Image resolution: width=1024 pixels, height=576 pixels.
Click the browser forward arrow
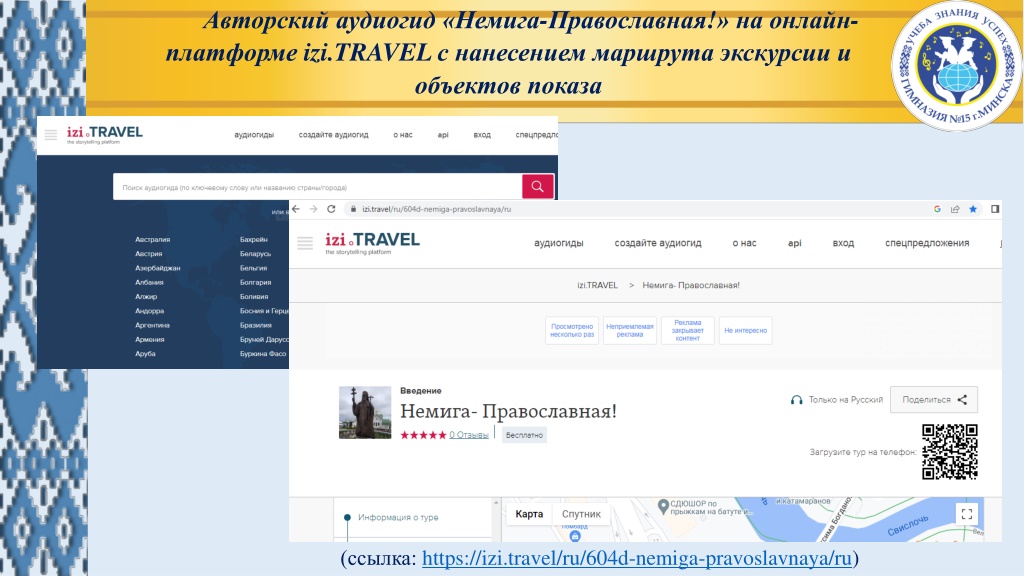pos(313,209)
